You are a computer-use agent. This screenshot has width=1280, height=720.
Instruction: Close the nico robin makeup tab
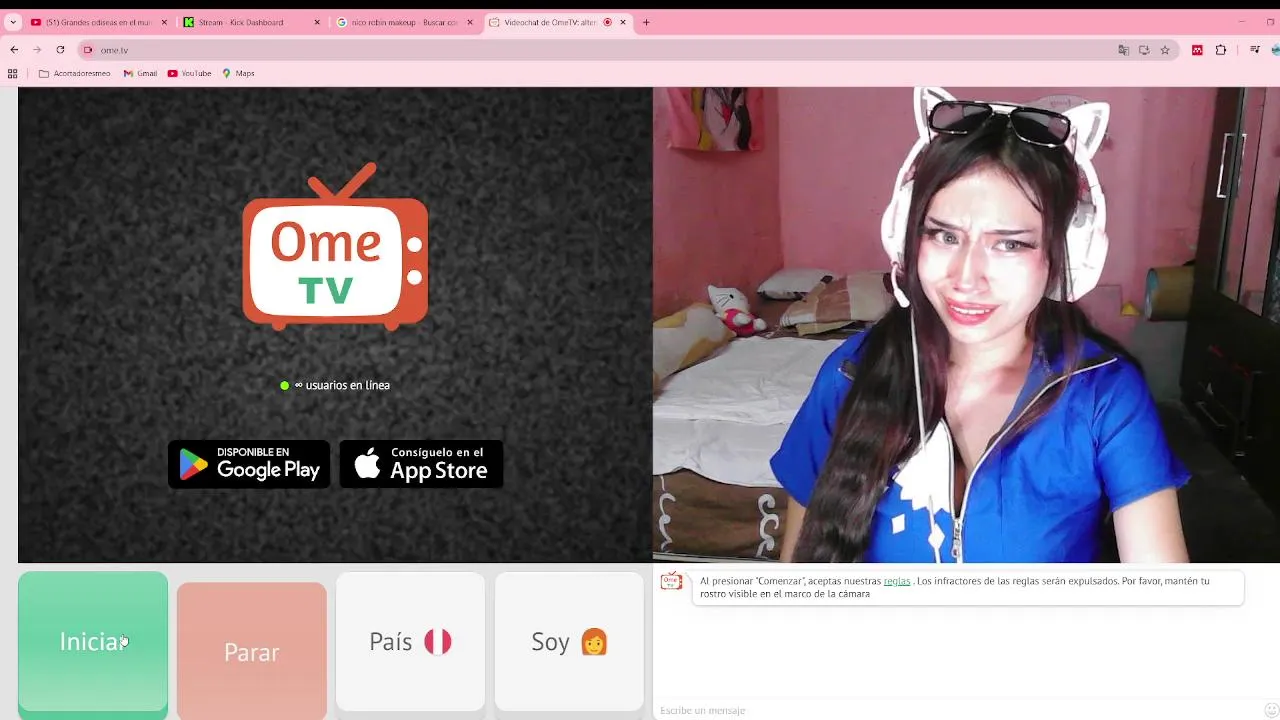(x=470, y=22)
